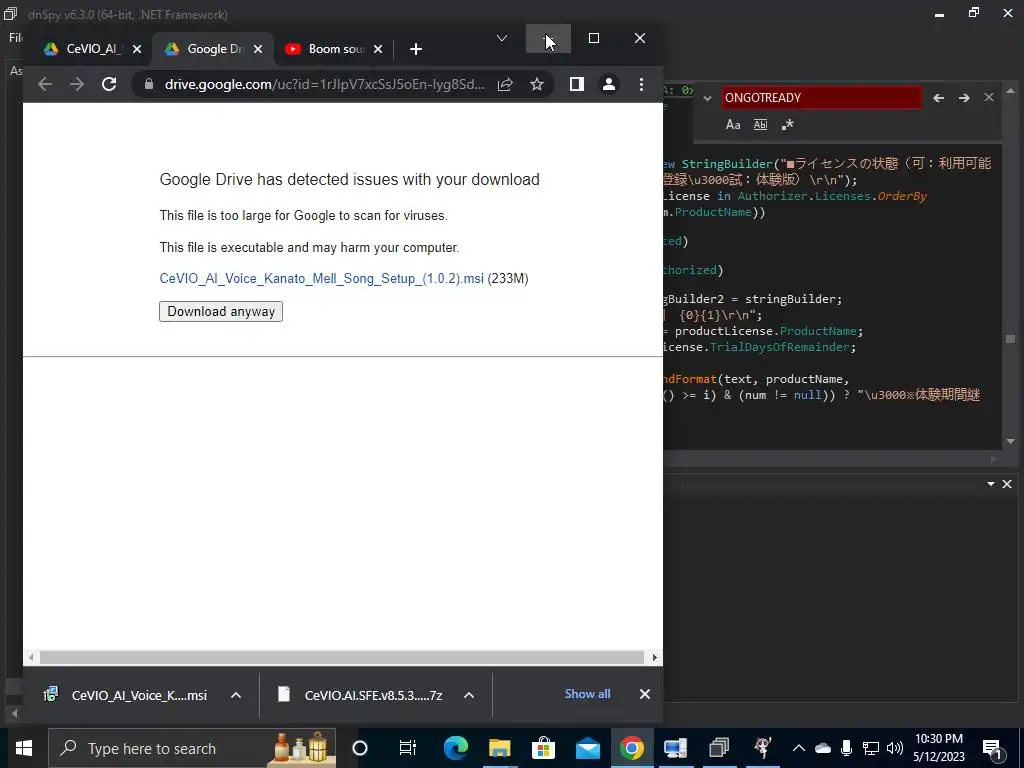Open File Explorer from taskbar
Image resolution: width=1024 pixels, height=768 pixels.
pos(500,748)
